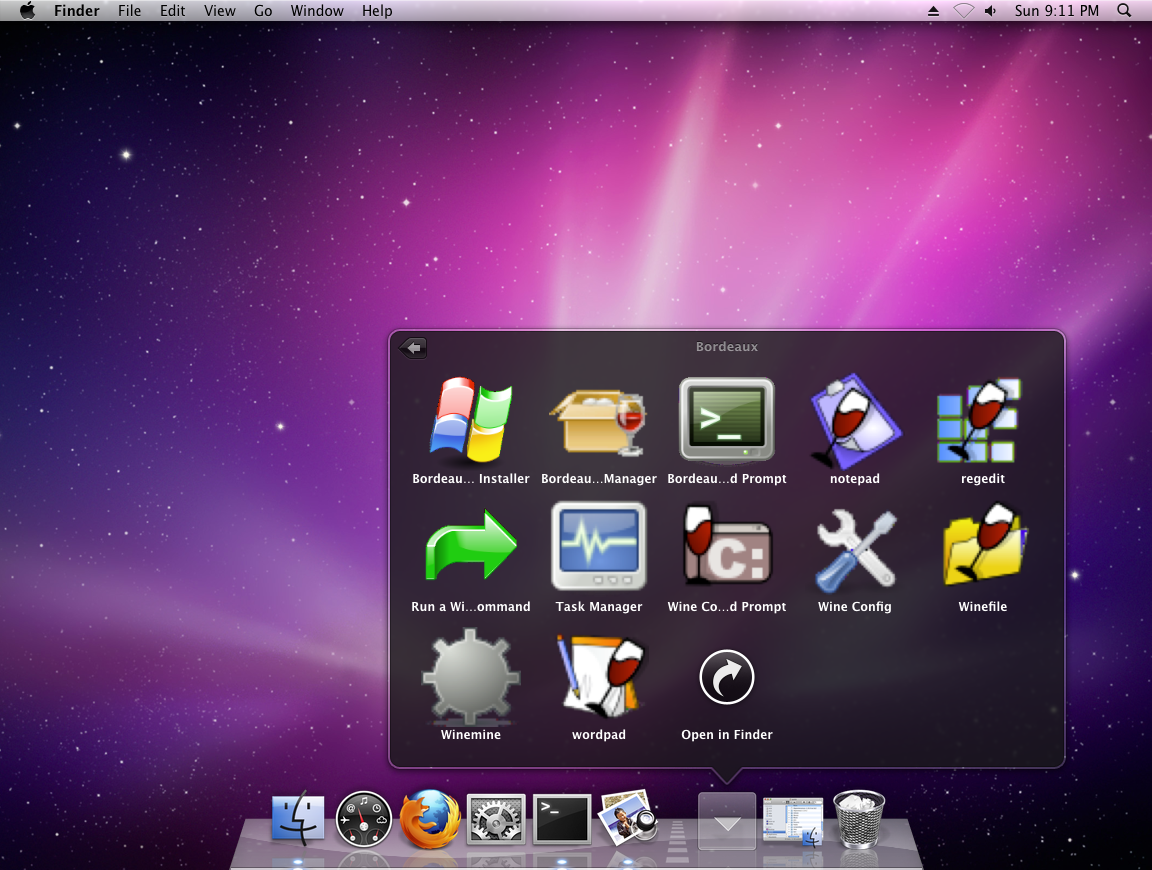Launch Winefile folder icon
This screenshot has width=1152, height=870.
click(984, 544)
